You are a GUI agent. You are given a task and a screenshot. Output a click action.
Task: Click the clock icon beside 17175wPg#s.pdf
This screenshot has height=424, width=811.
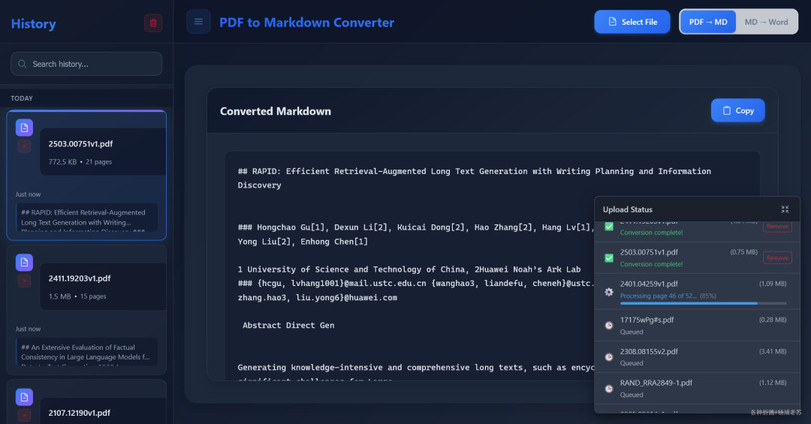pos(609,325)
